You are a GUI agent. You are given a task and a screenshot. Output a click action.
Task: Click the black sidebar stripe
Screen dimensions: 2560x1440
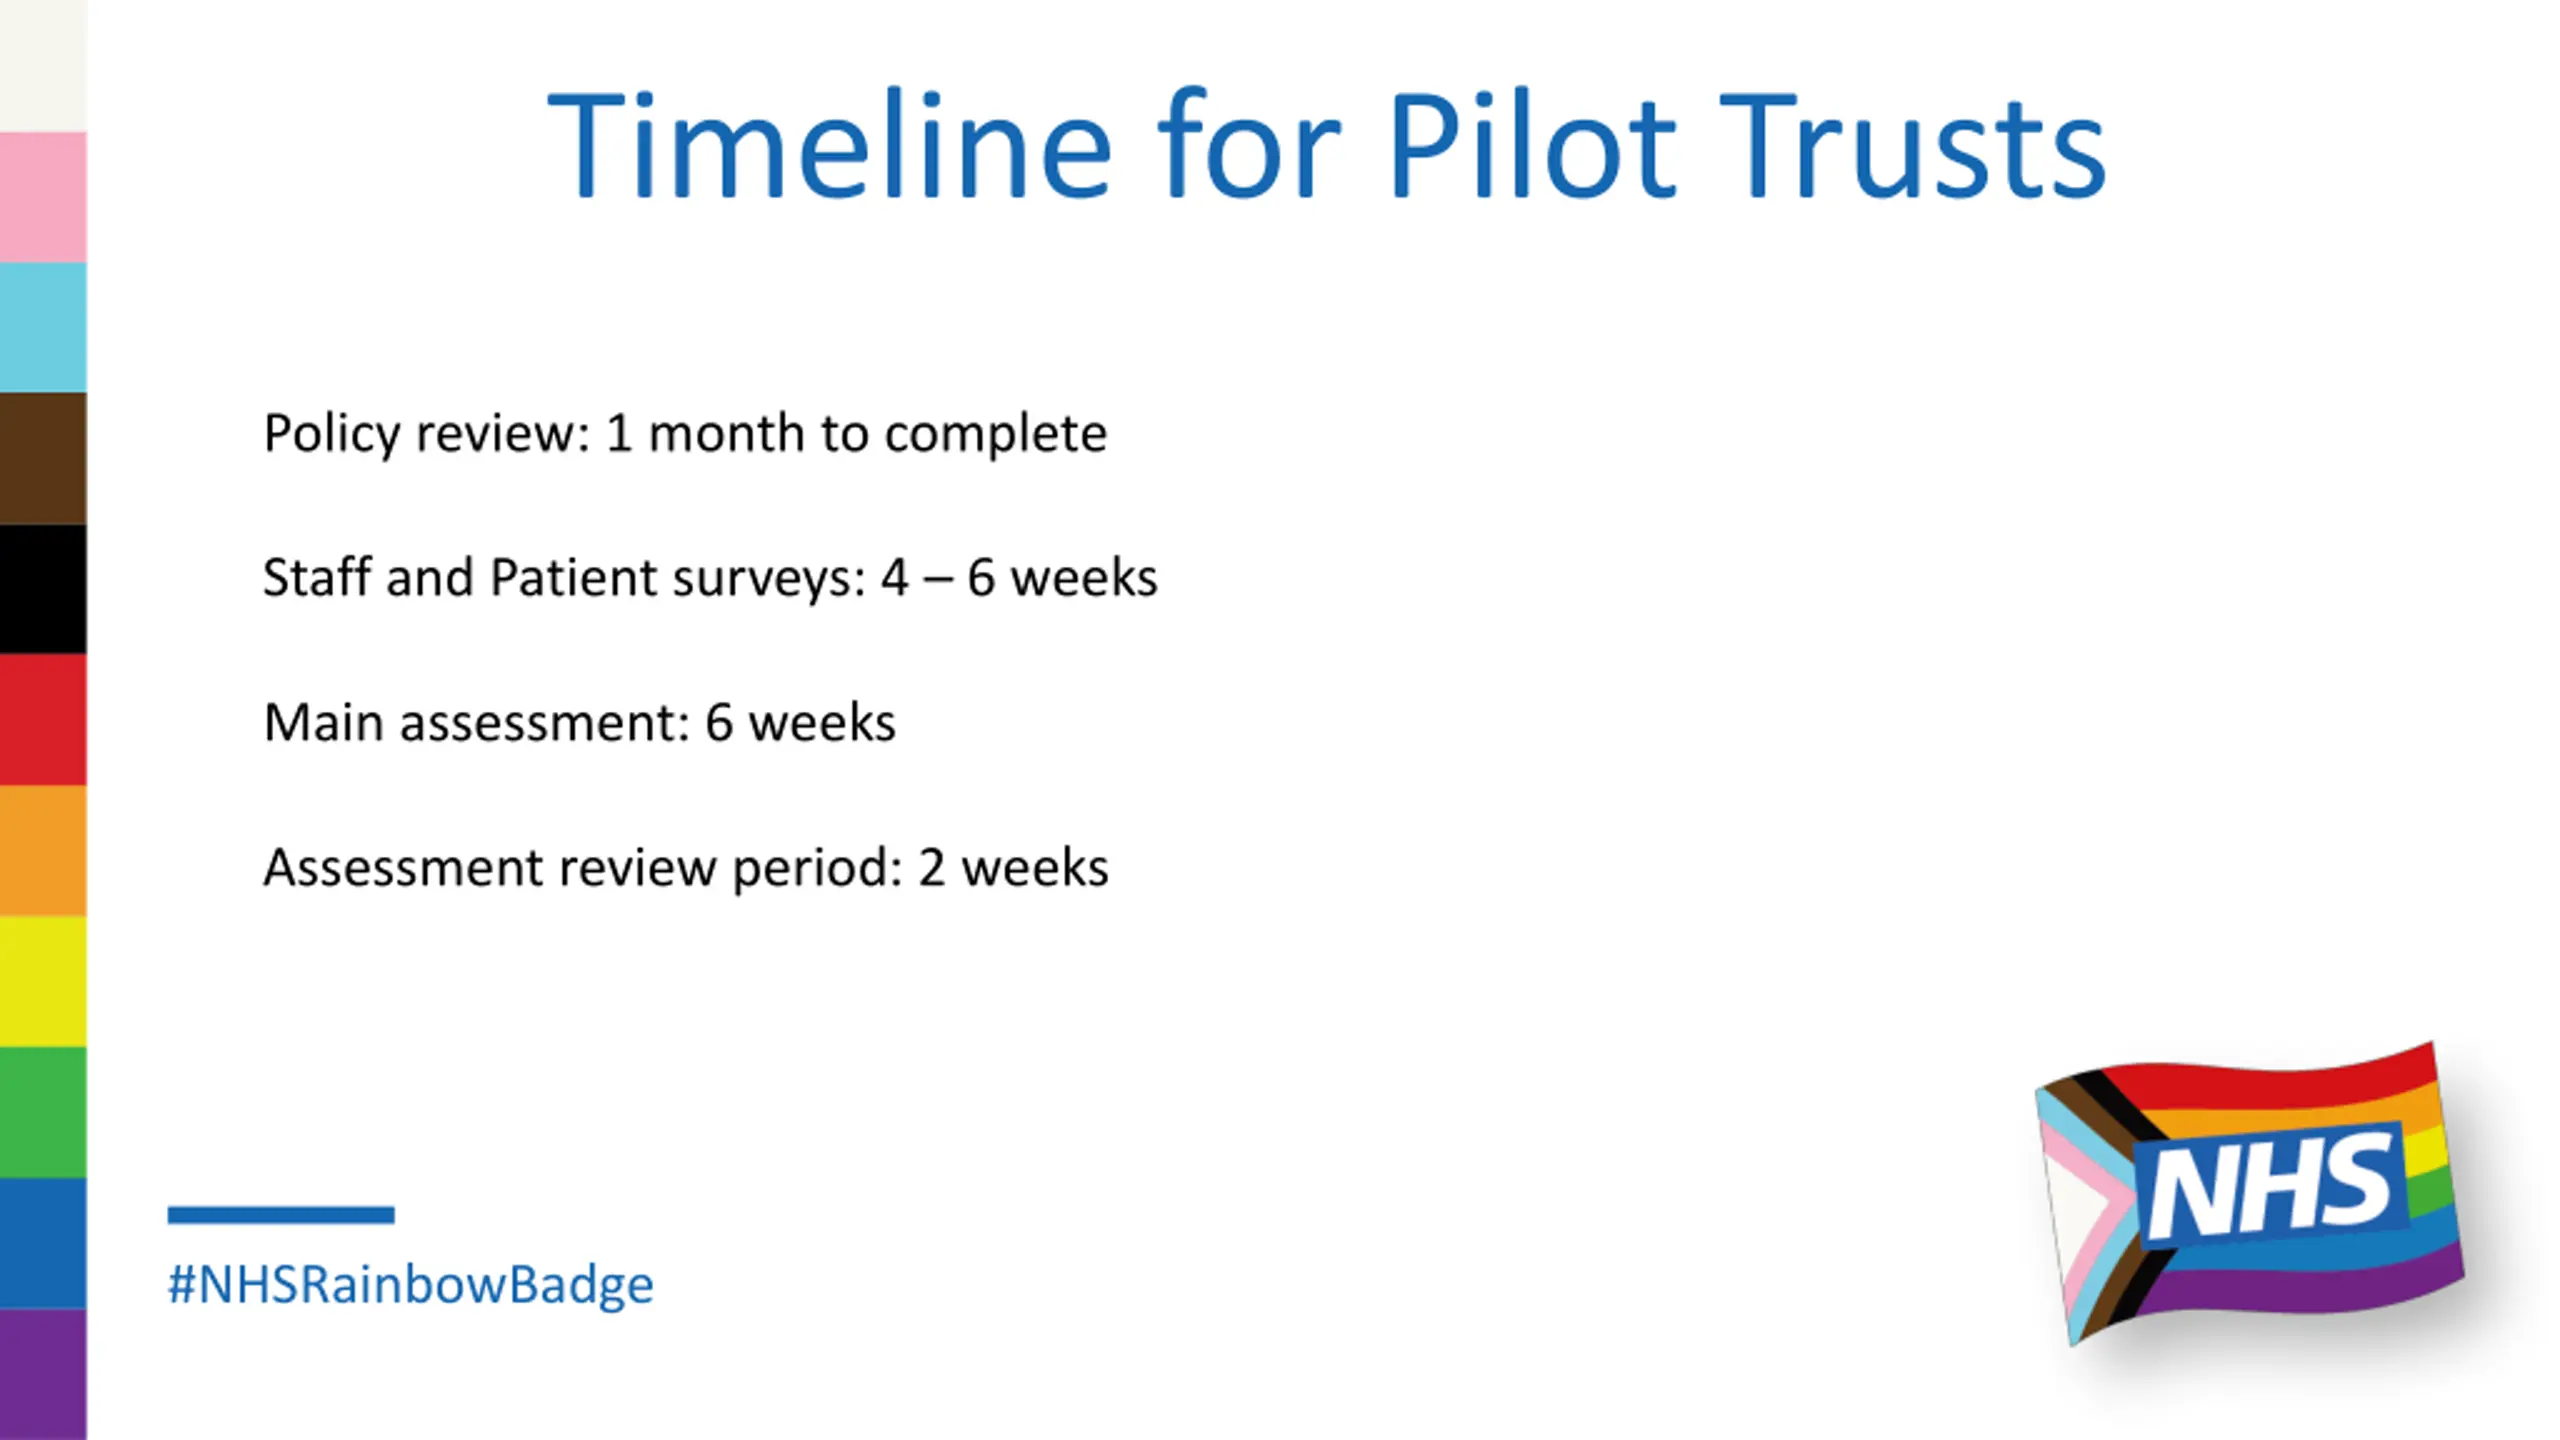(43, 590)
